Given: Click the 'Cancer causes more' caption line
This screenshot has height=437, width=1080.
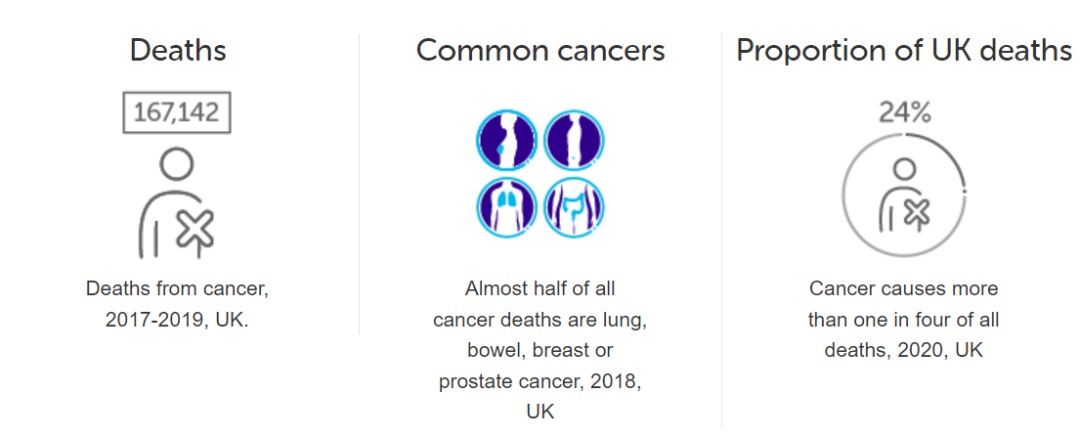Looking at the screenshot, I should point(904,287).
